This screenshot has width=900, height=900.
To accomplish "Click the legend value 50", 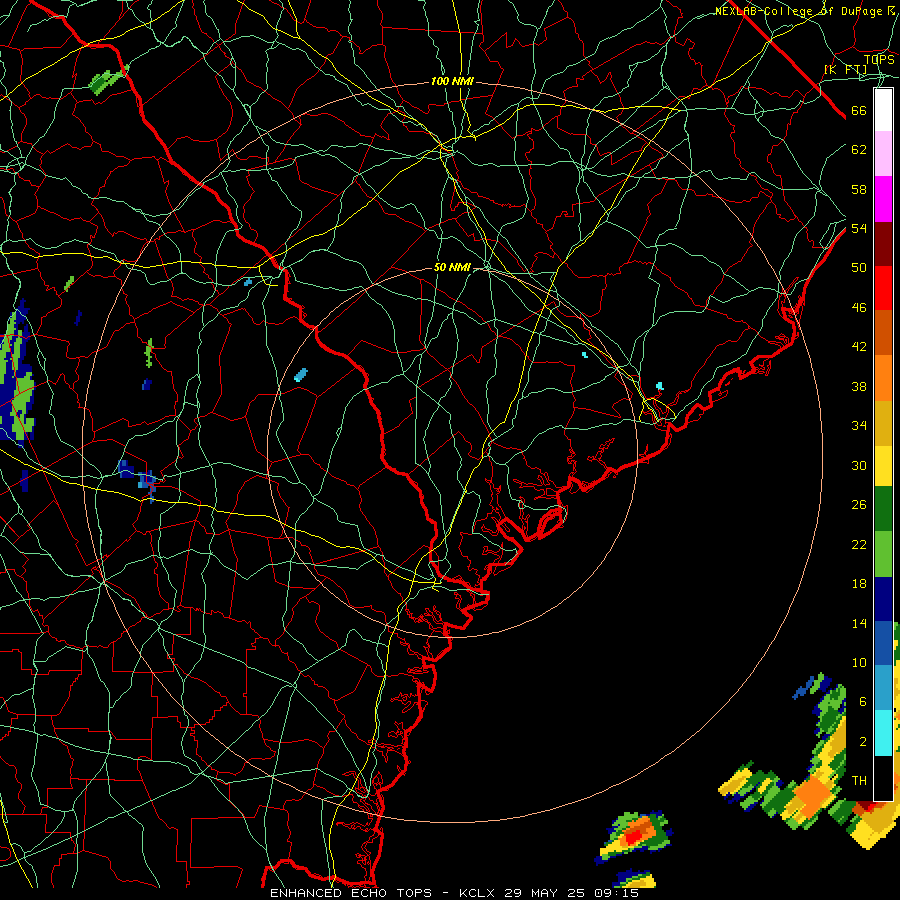I will point(859,267).
